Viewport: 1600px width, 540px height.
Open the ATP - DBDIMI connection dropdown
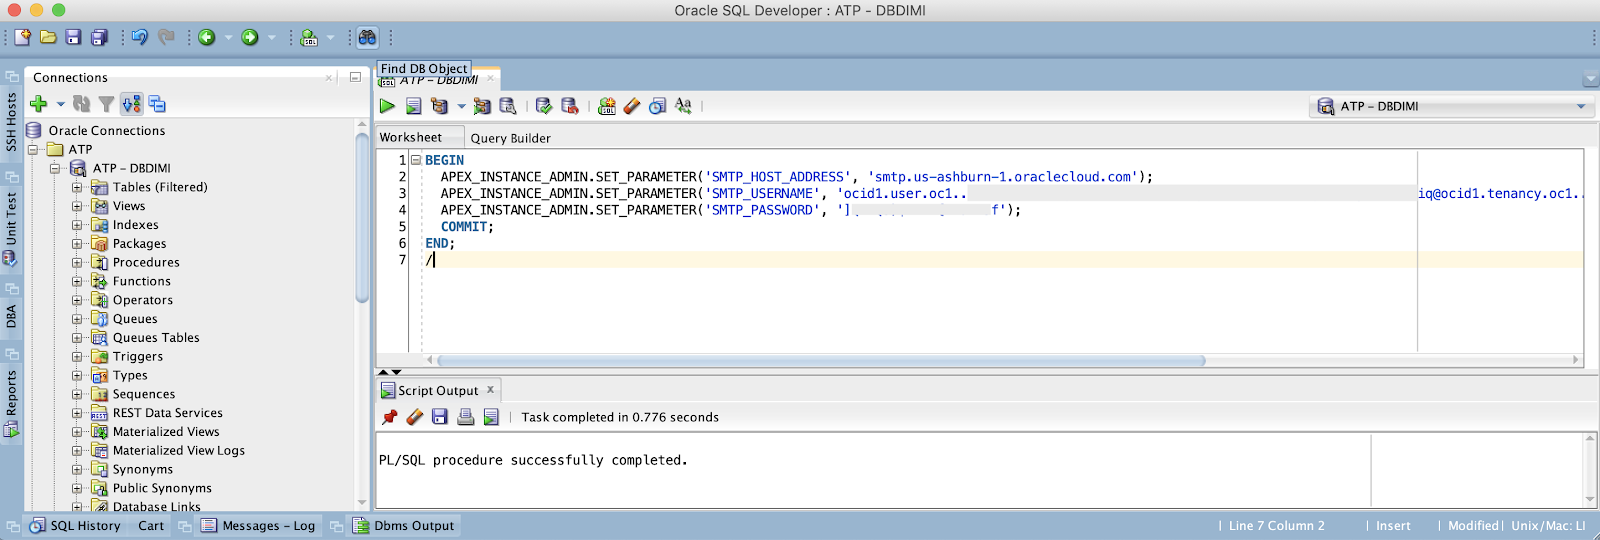1452,106
